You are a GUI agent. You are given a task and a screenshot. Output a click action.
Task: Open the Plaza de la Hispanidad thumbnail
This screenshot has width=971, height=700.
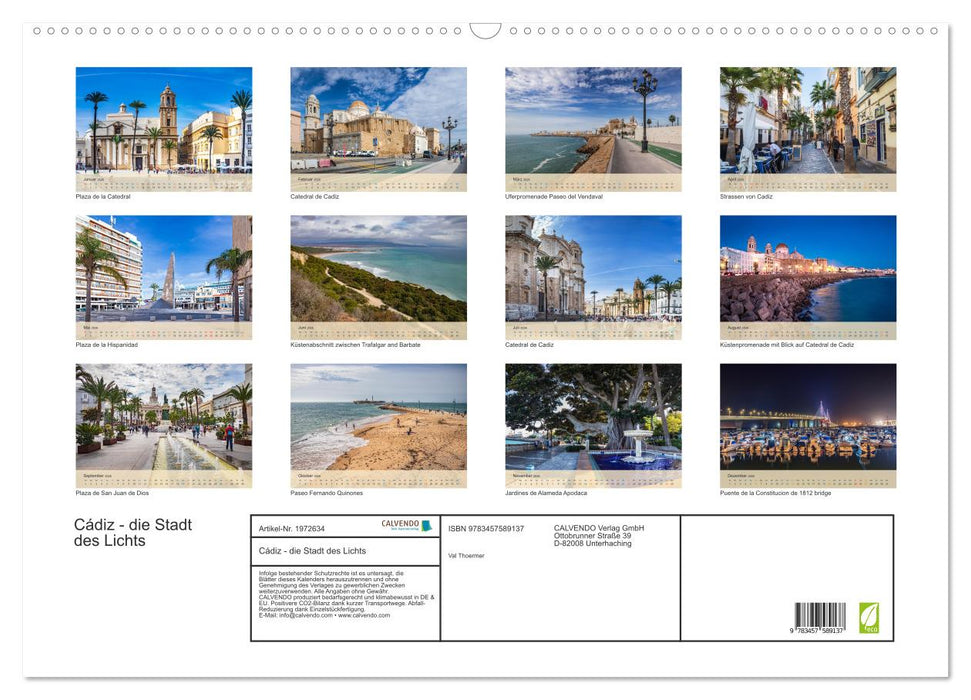pos(162,278)
